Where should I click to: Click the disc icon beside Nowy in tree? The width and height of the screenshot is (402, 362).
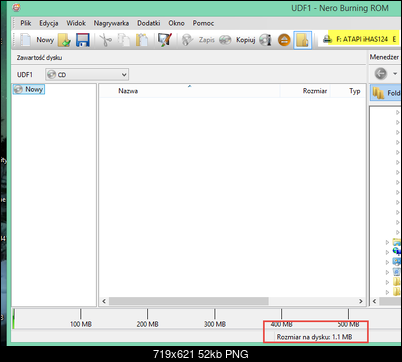click(19, 89)
